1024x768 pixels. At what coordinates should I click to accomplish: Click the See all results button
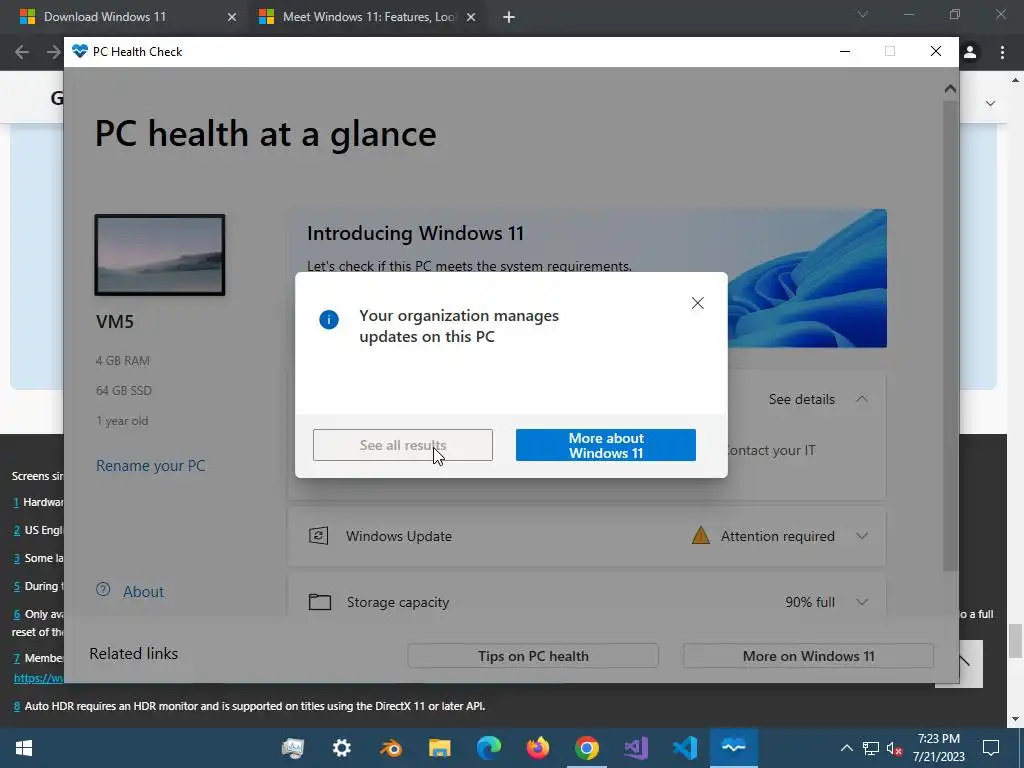tap(403, 445)
